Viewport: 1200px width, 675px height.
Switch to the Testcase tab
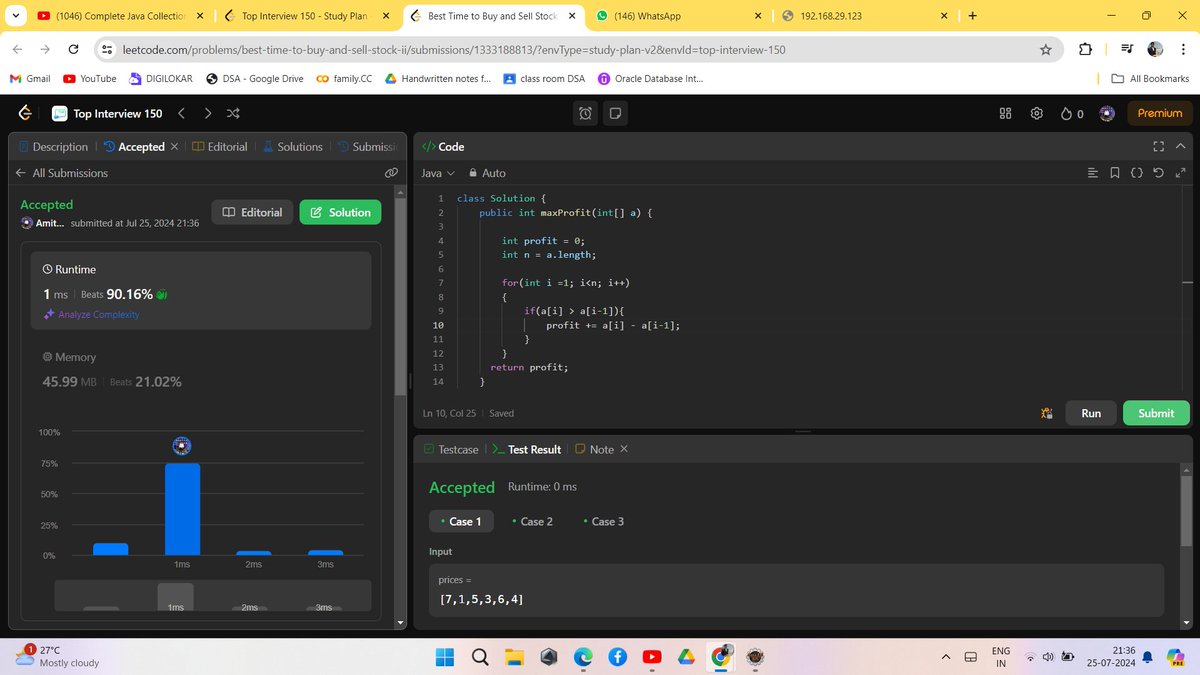click(x=451, y=450)
